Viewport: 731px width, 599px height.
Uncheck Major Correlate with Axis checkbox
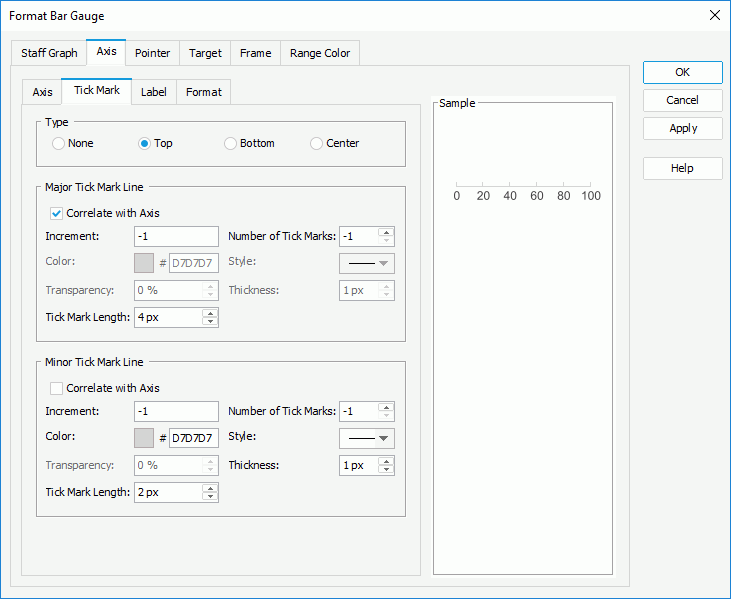[x=56, y=213]
